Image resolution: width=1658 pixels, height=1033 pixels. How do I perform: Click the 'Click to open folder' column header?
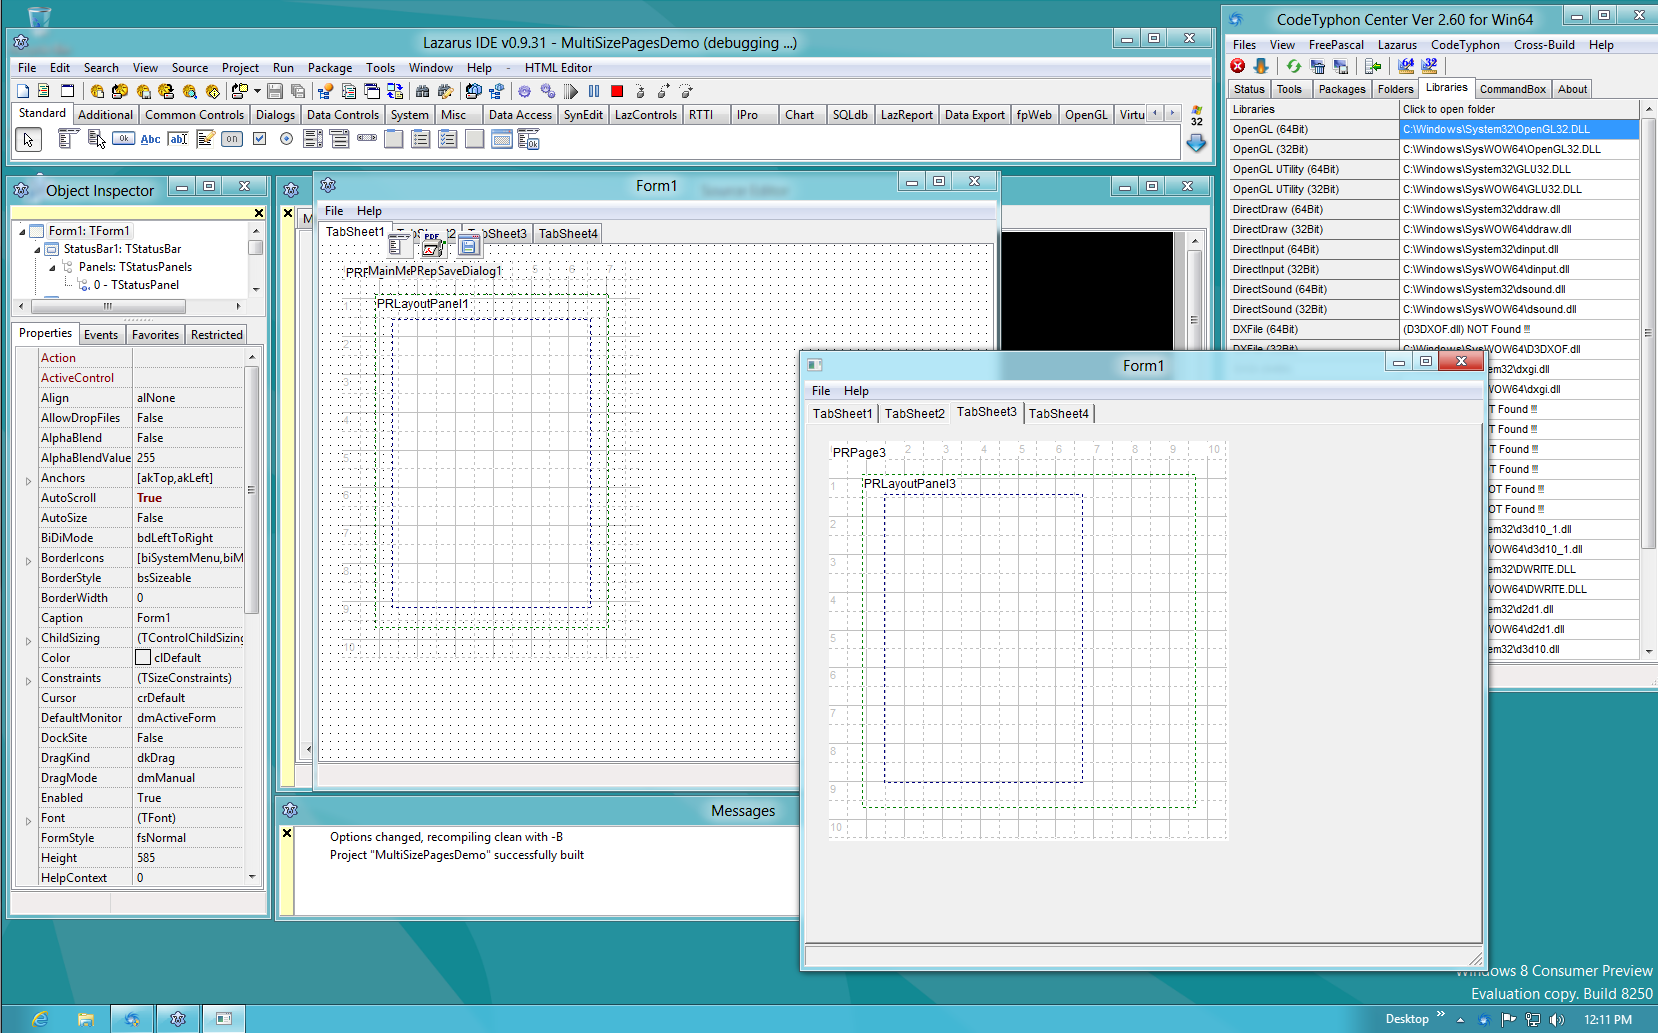(x=1519, y=109)
